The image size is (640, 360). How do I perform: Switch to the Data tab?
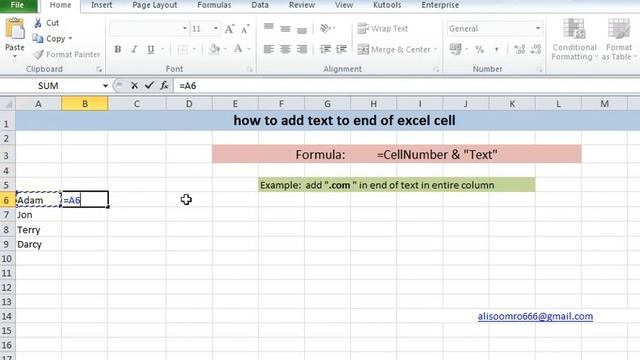point(260,5)
